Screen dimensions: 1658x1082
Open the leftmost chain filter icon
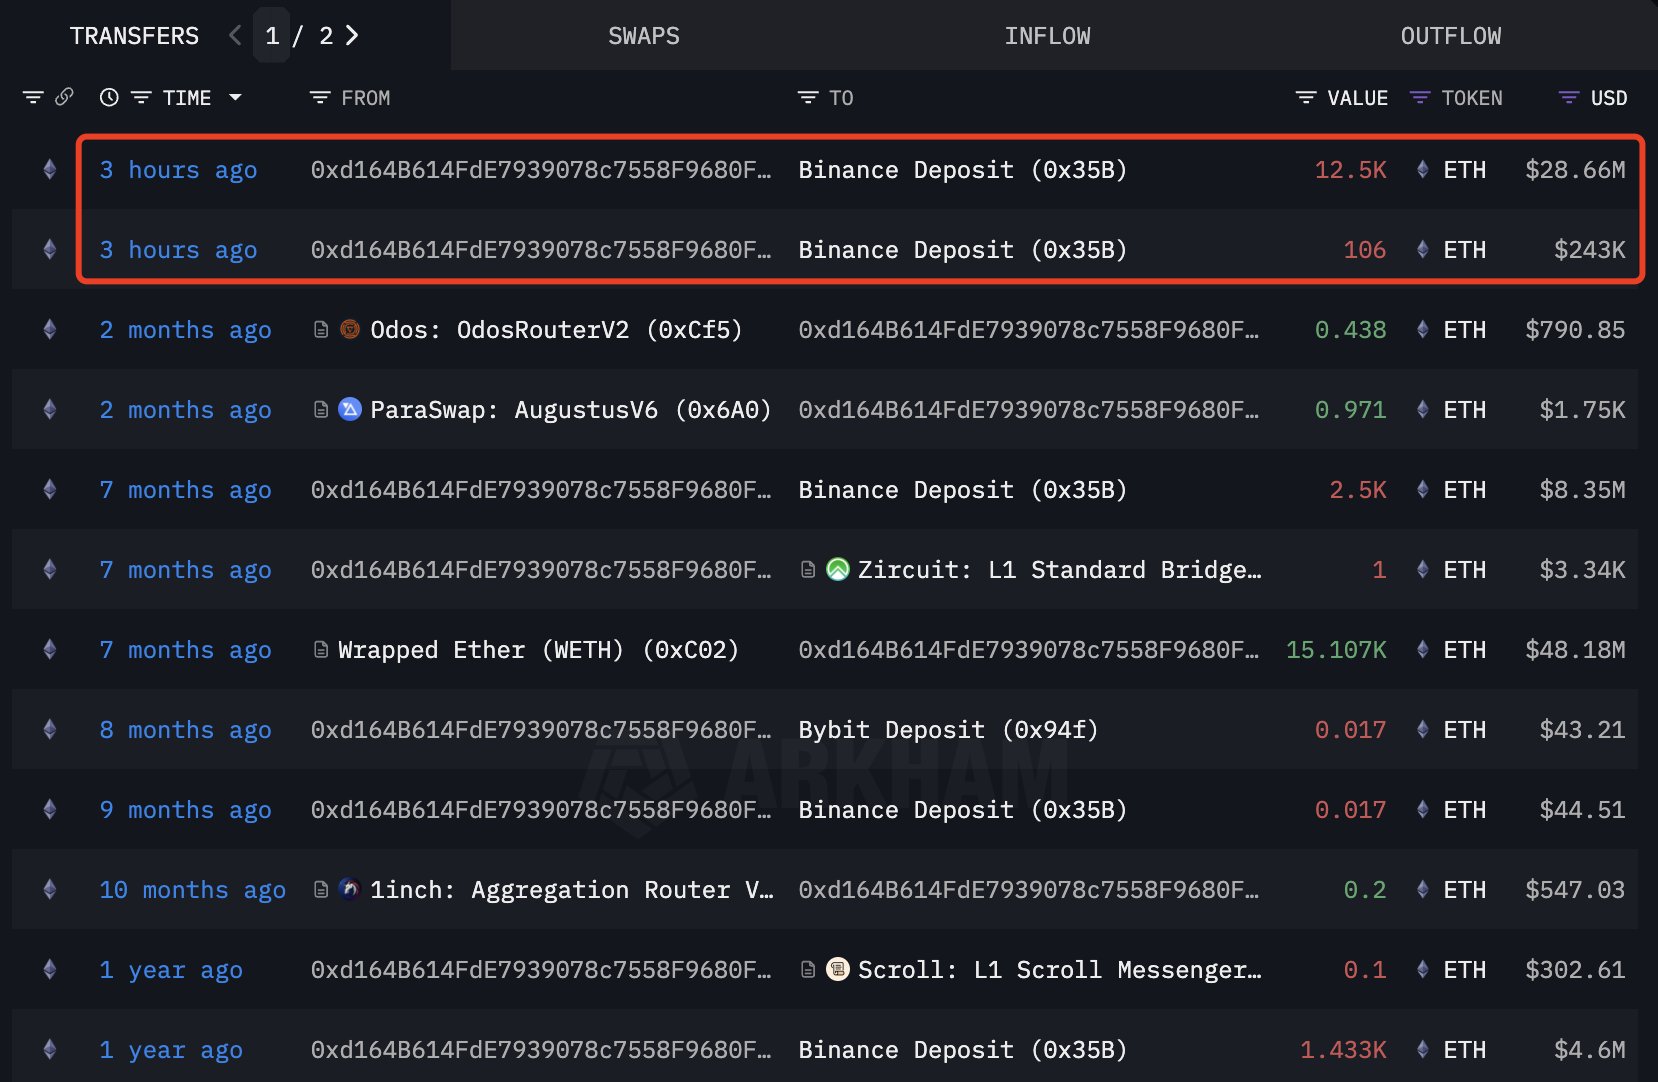(x=33, y=98)
